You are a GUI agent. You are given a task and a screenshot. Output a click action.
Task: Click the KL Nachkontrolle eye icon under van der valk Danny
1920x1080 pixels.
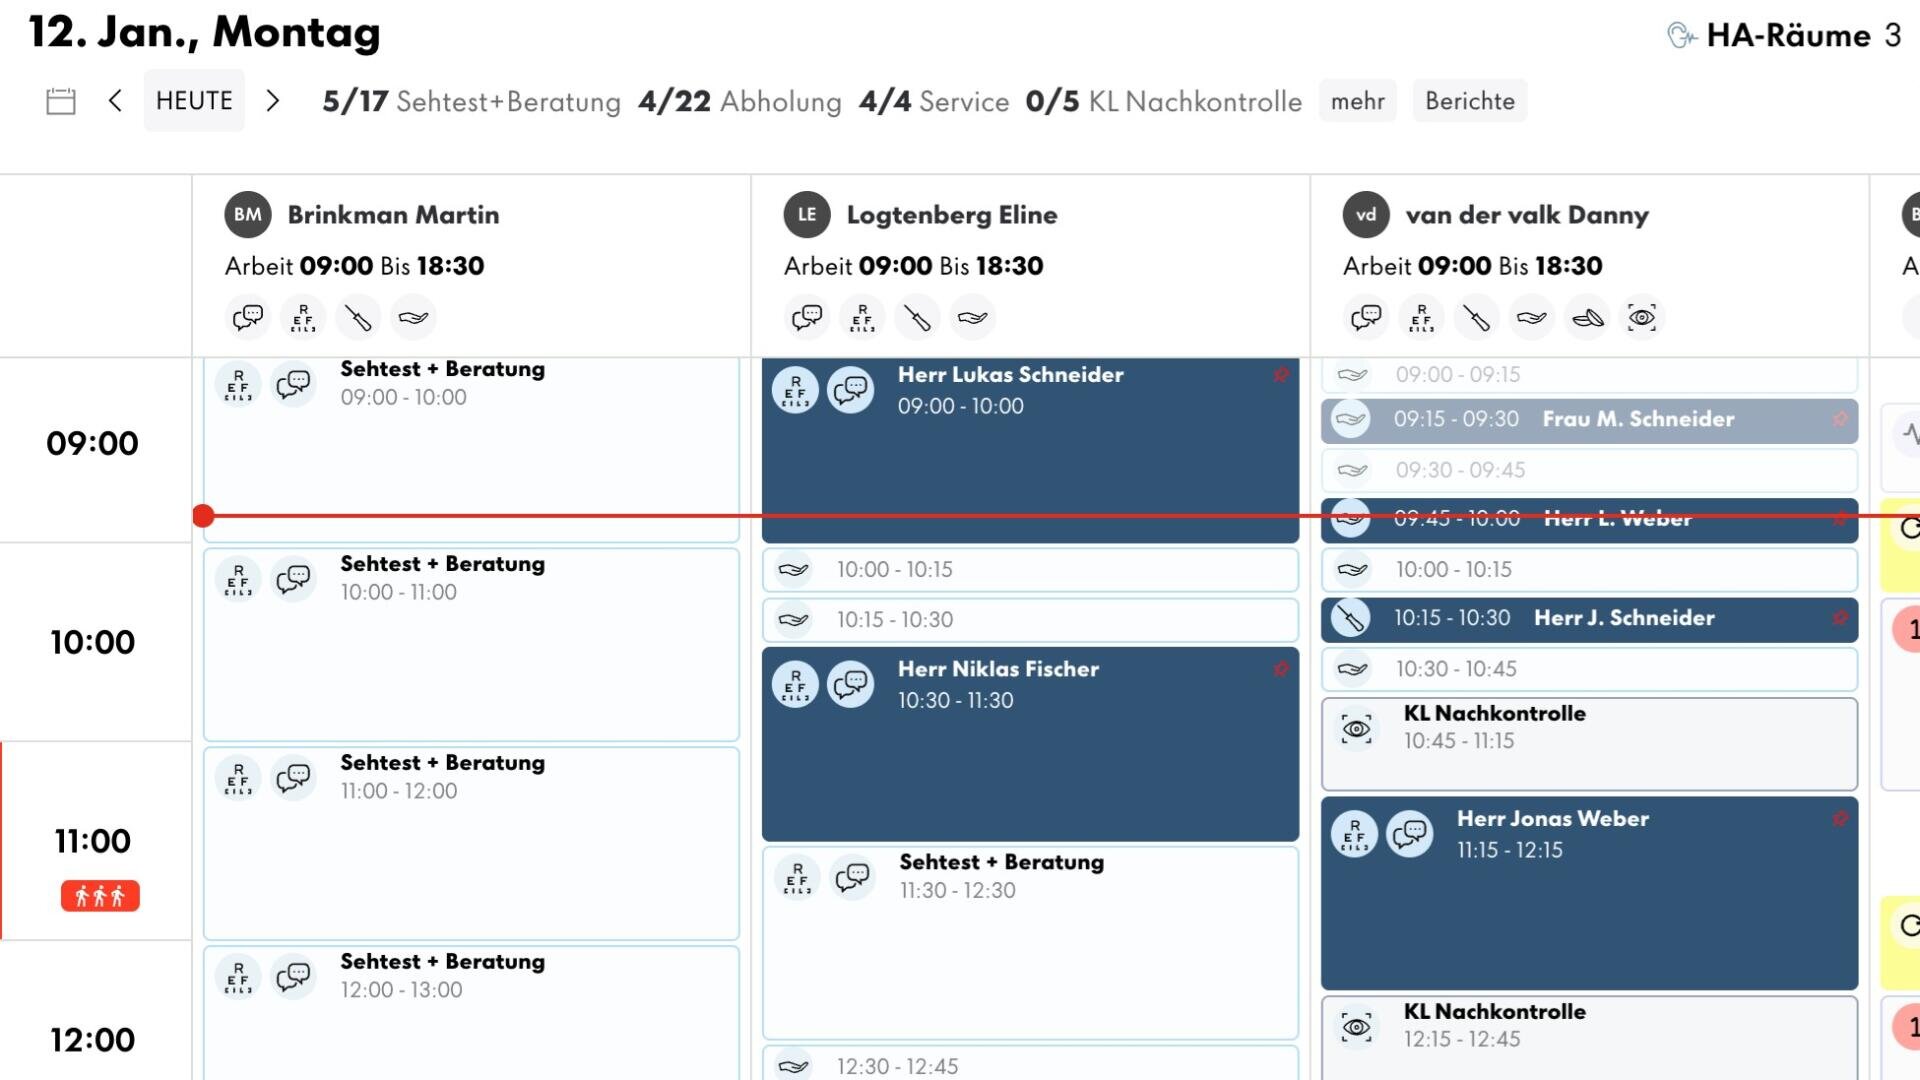click(1641, 317)
